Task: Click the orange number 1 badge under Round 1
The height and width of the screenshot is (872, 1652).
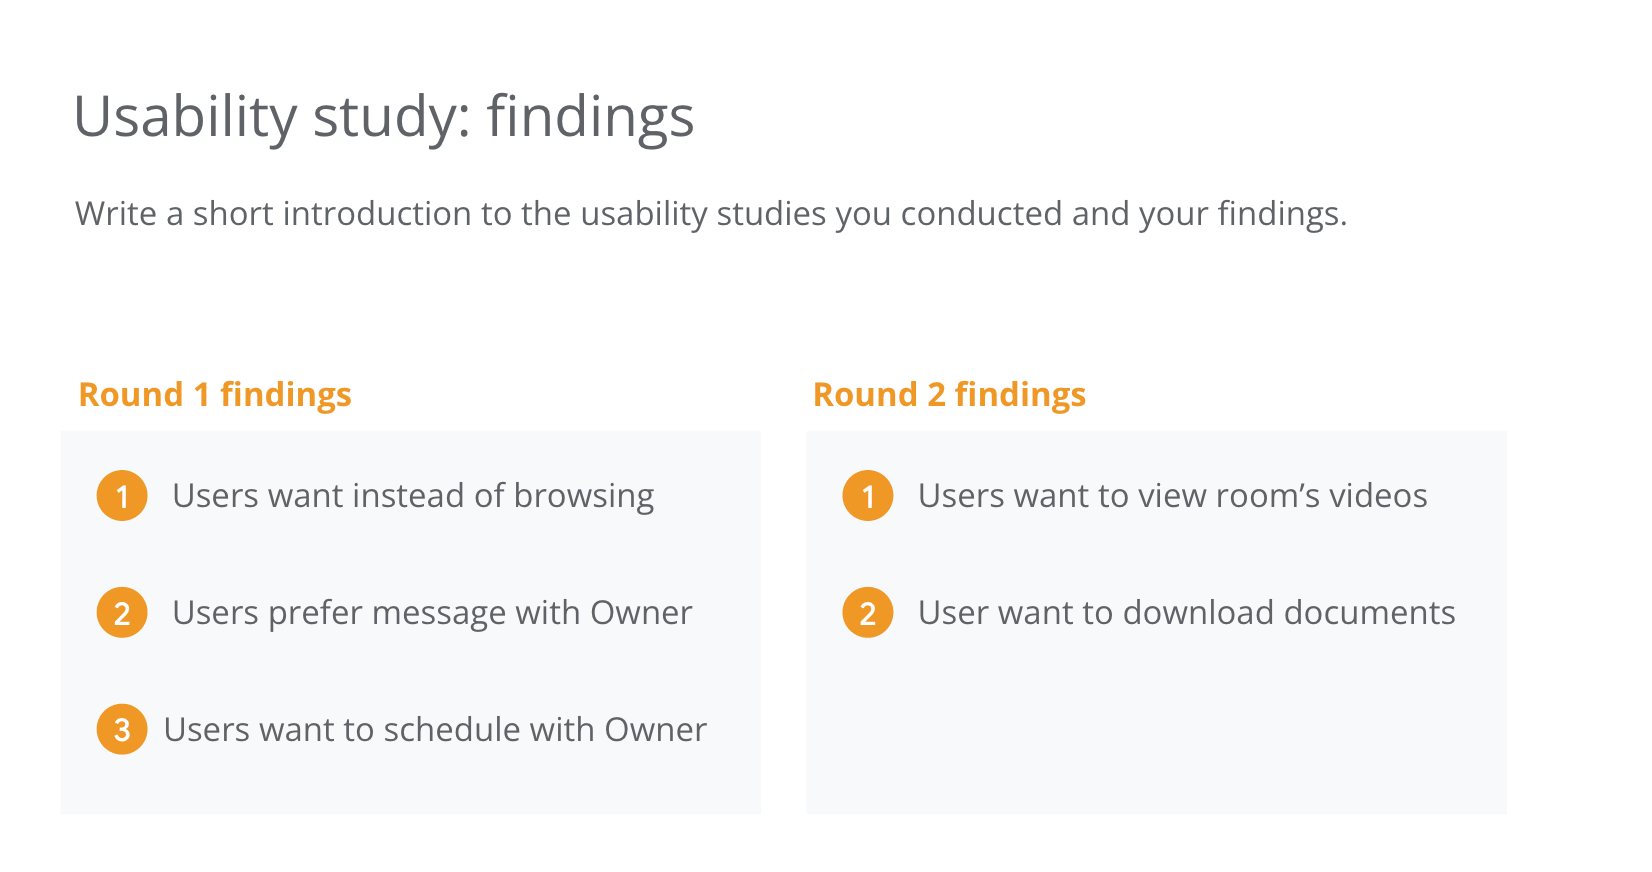Action: tap(122, 496)
